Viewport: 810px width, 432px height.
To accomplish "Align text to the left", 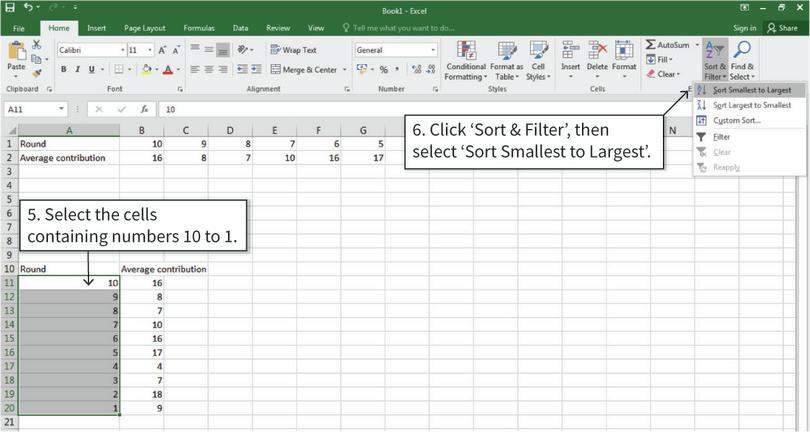I will tap(195, 69).
